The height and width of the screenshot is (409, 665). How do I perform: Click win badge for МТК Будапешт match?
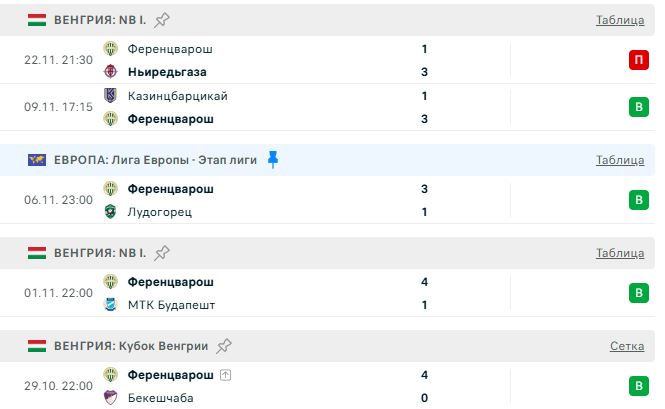tap(637, 293)
